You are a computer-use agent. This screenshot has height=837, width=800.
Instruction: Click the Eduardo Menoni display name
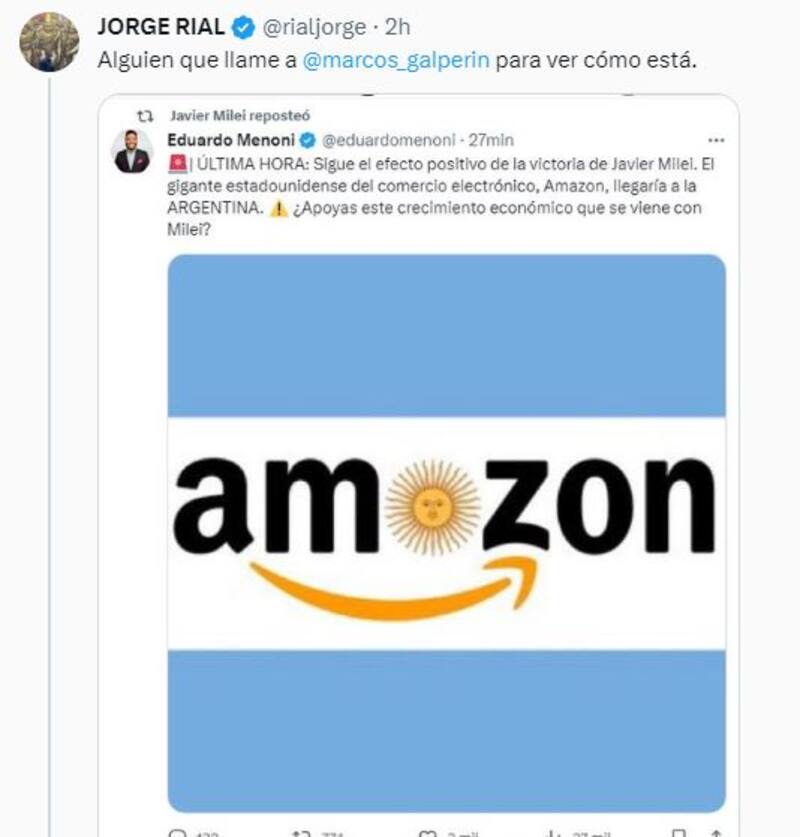point(231,140)
